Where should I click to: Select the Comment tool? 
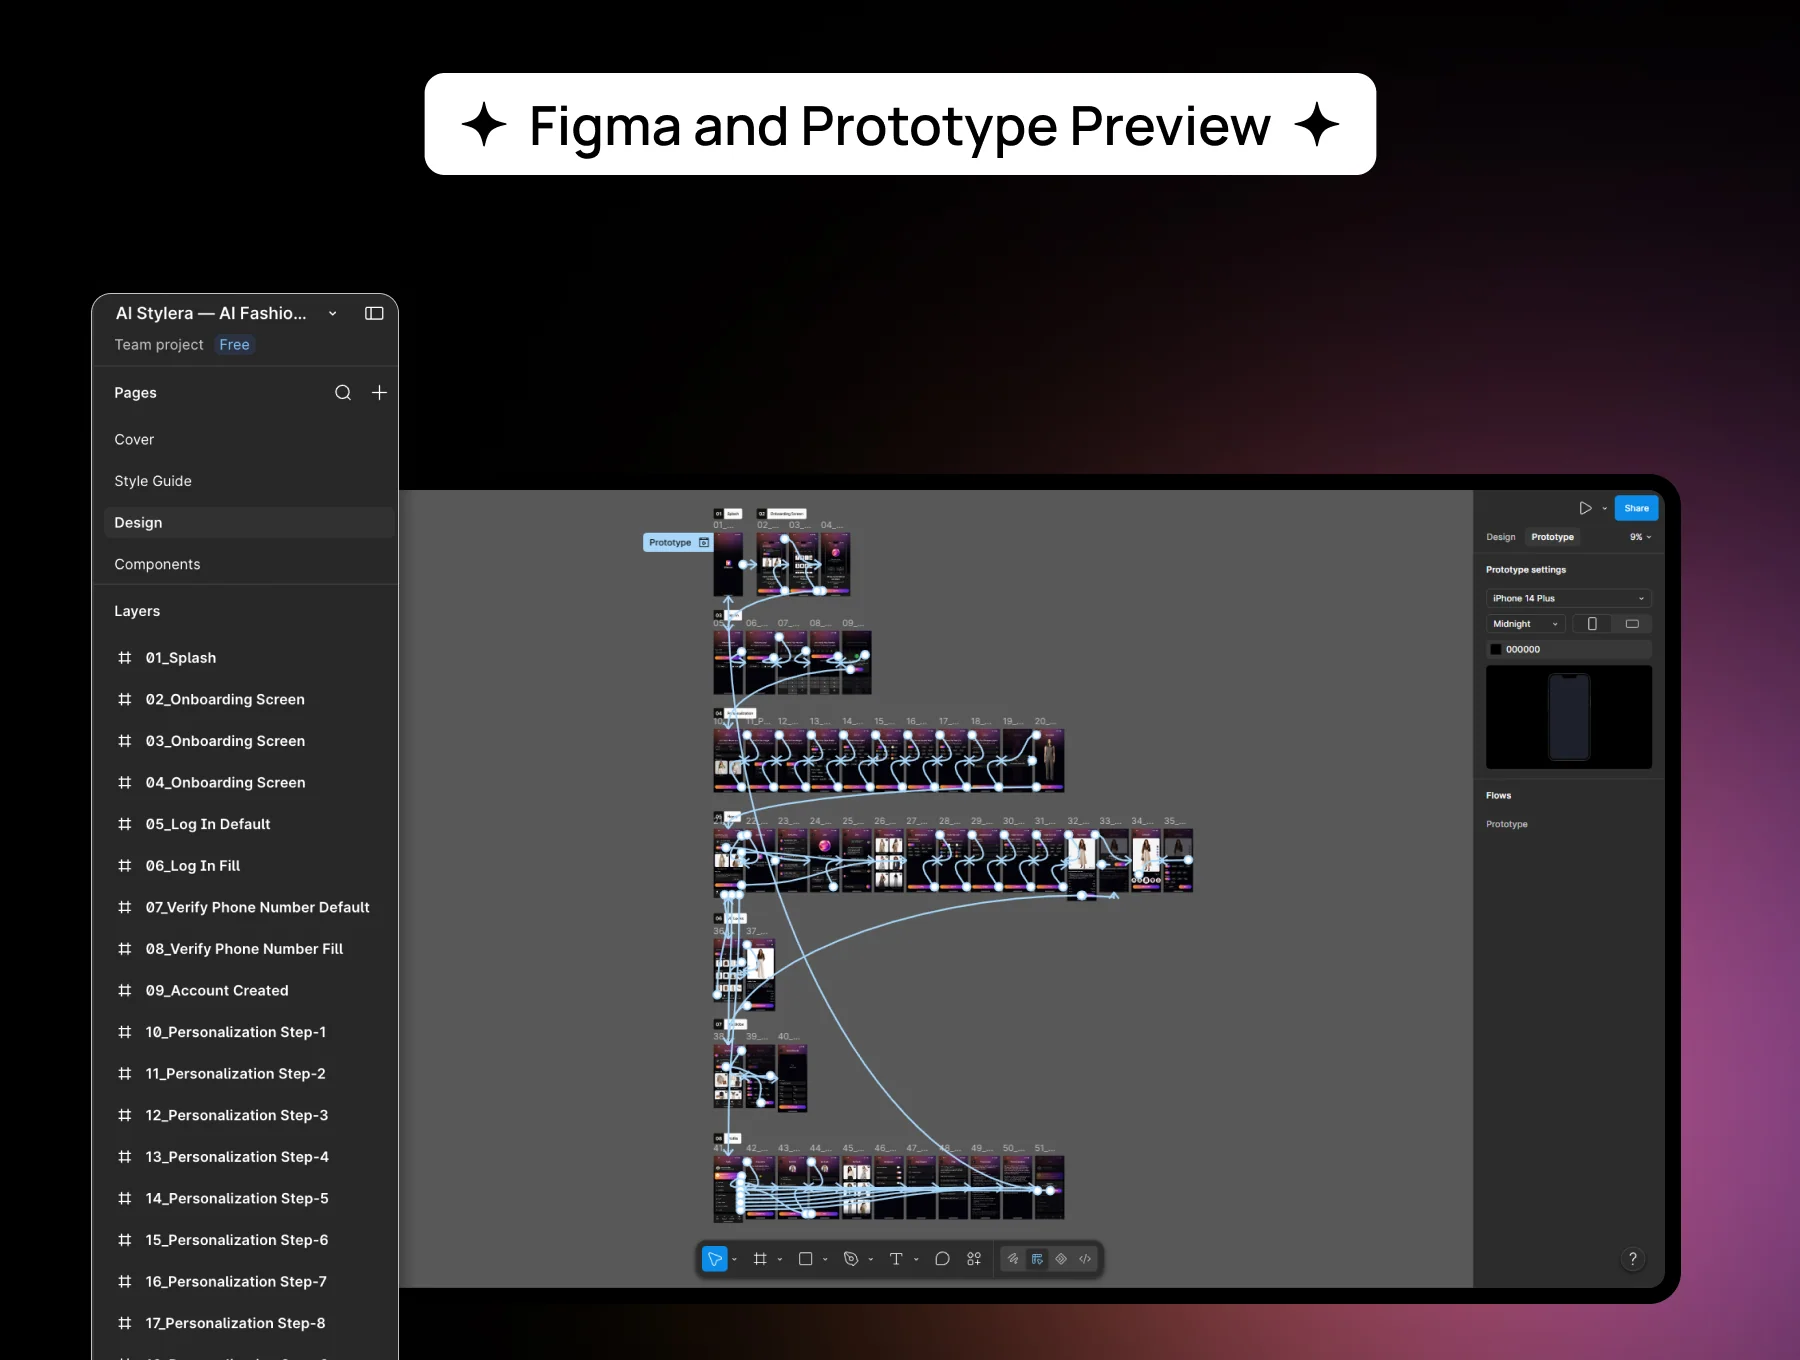click(942, 1259)
